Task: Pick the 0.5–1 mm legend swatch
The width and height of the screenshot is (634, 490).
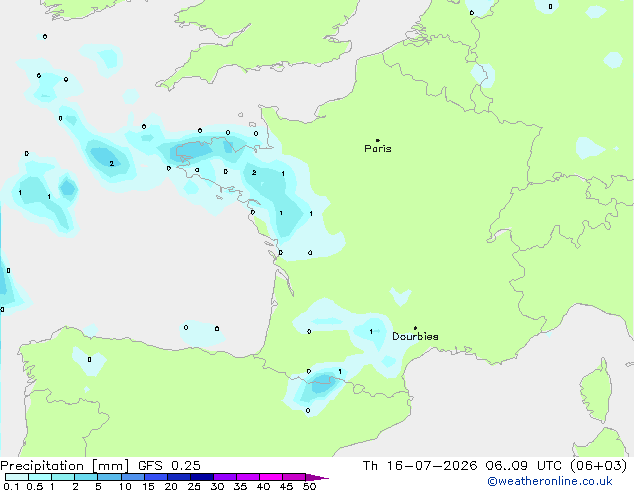Action: [x=40, y=477]
